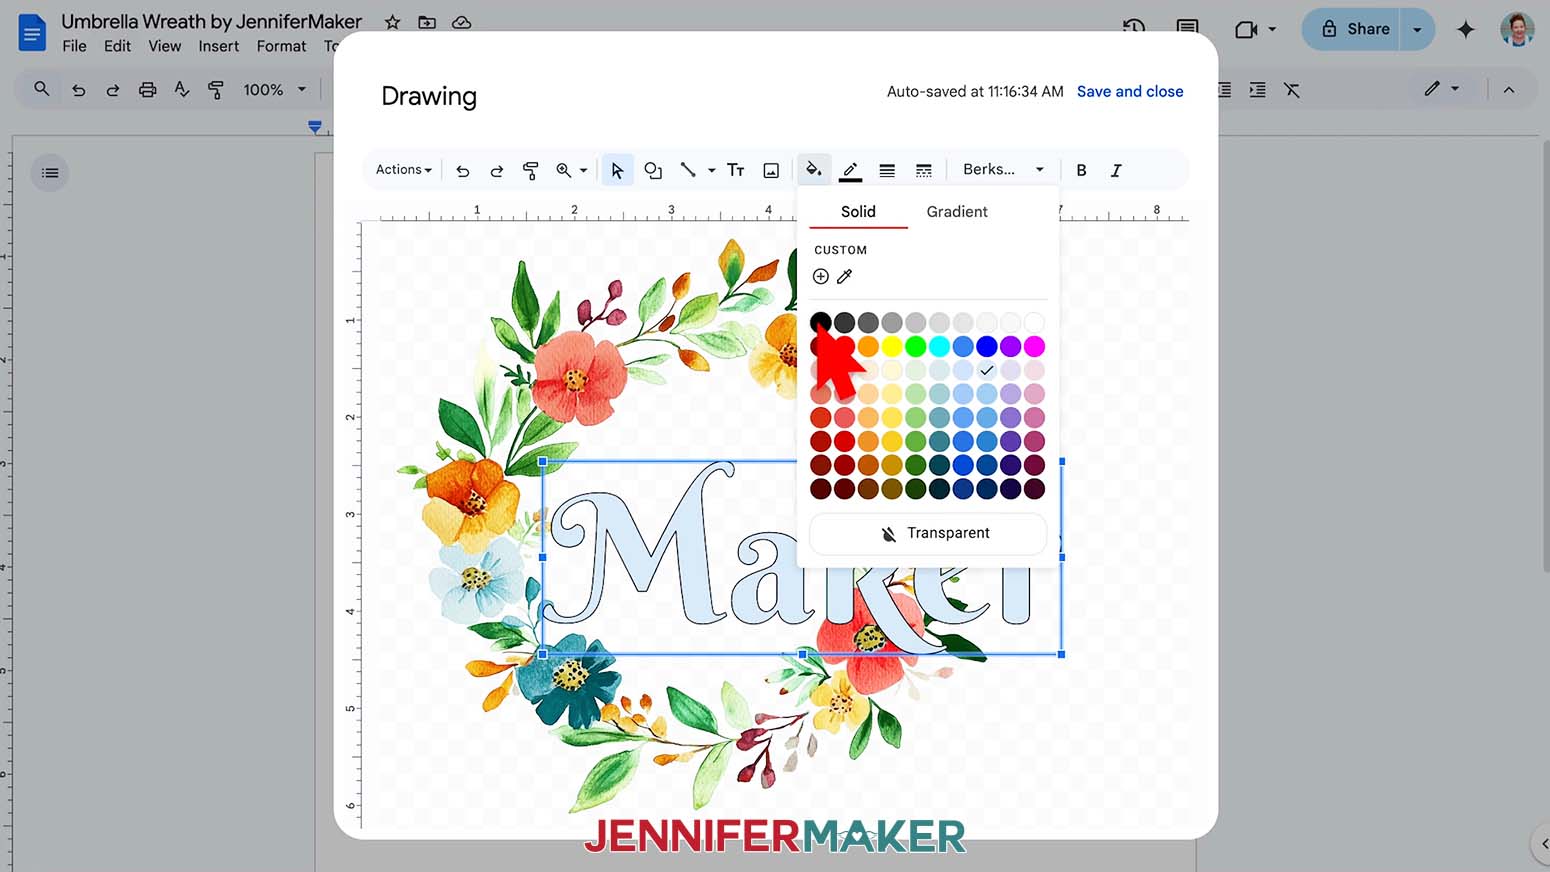Open the Shape tool
Screen dimensions: 1550x872
click(653, 171)
